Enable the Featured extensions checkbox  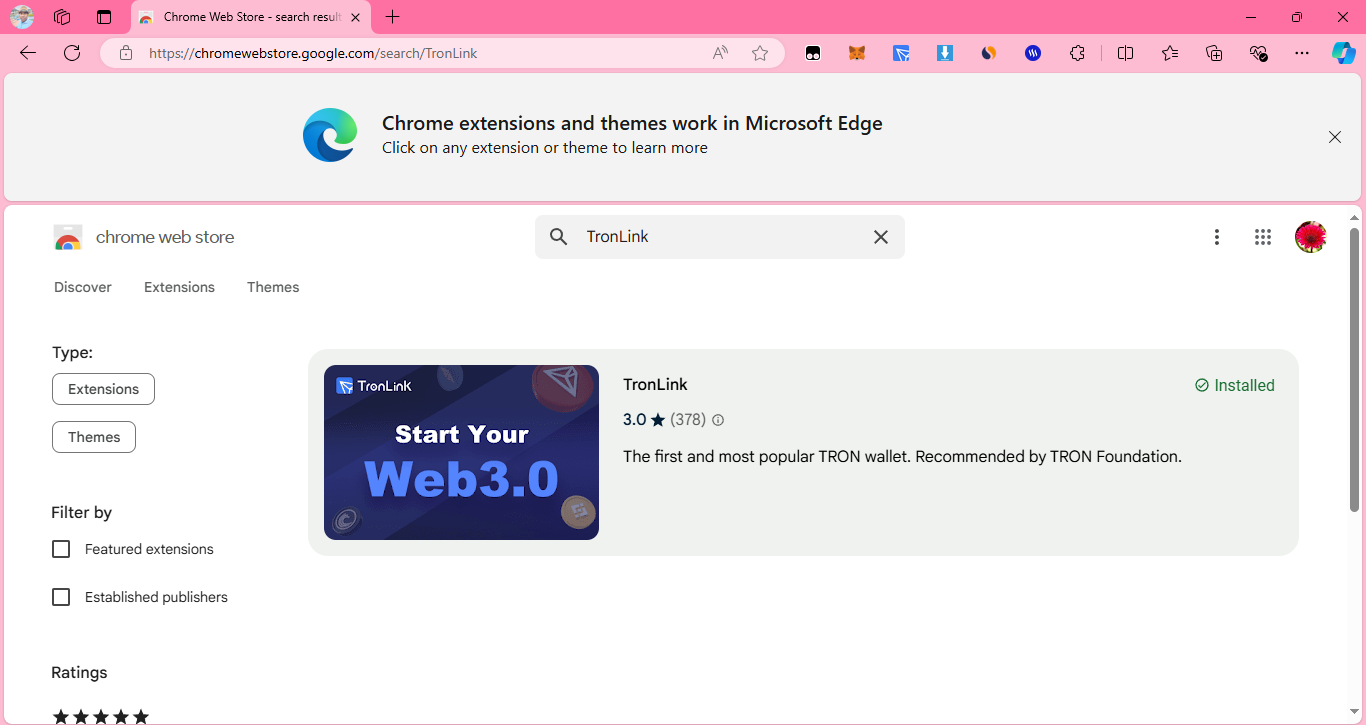tap(61, 549)
